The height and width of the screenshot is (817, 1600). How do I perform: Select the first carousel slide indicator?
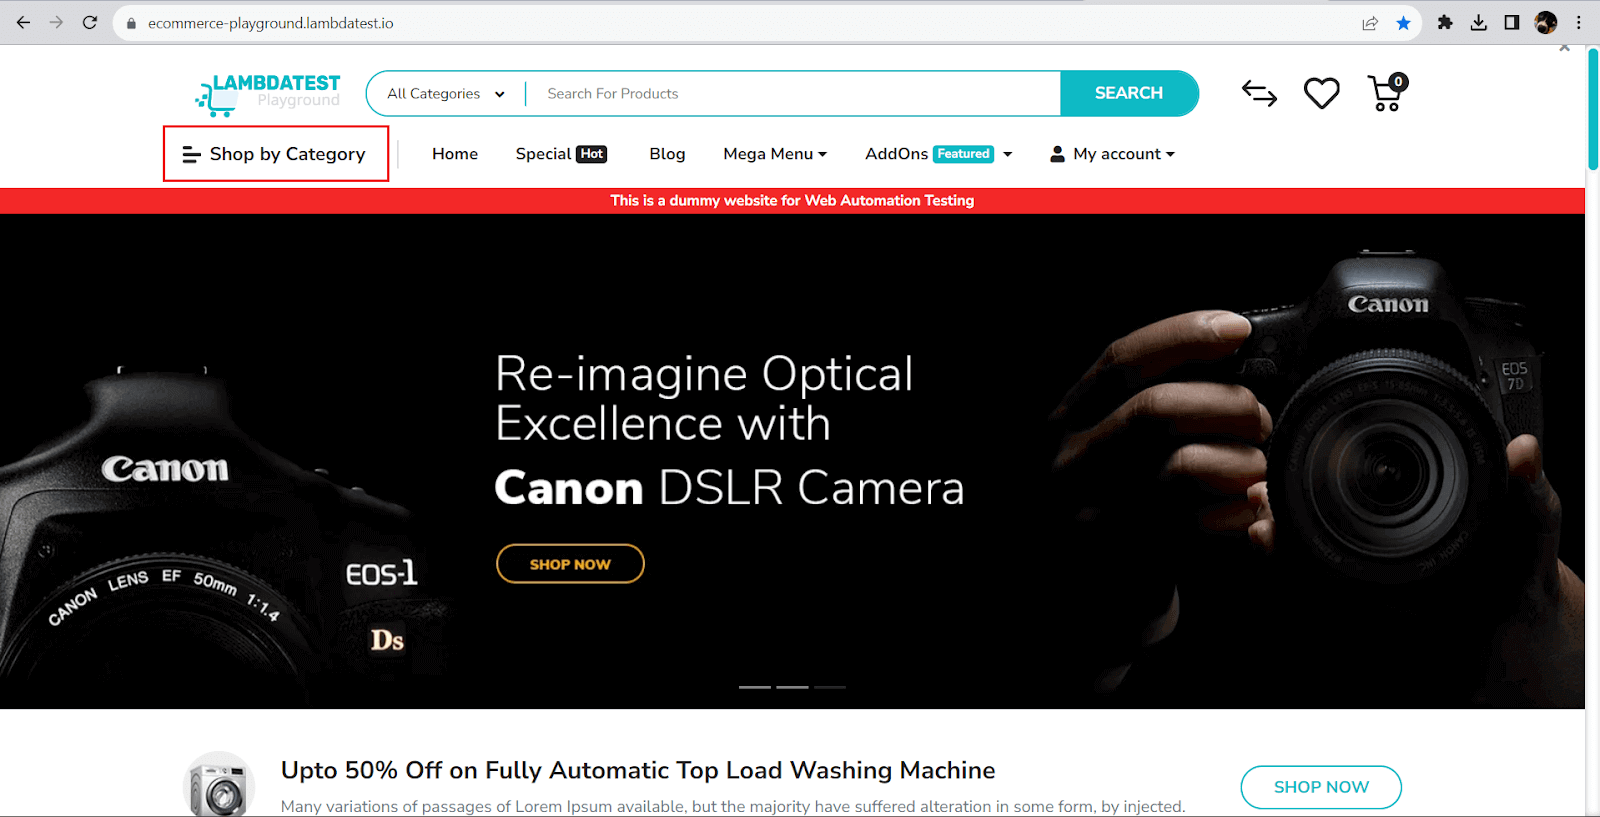(755, 687)
